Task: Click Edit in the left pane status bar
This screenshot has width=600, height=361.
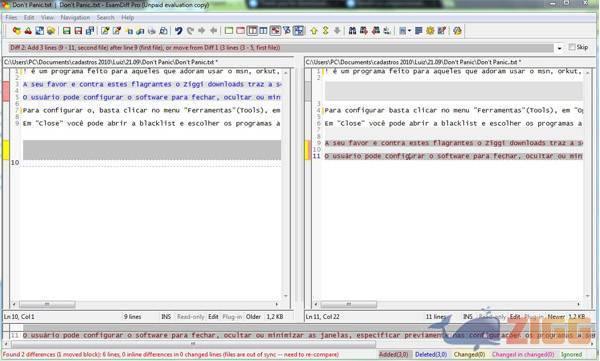Action: point(213,317)
